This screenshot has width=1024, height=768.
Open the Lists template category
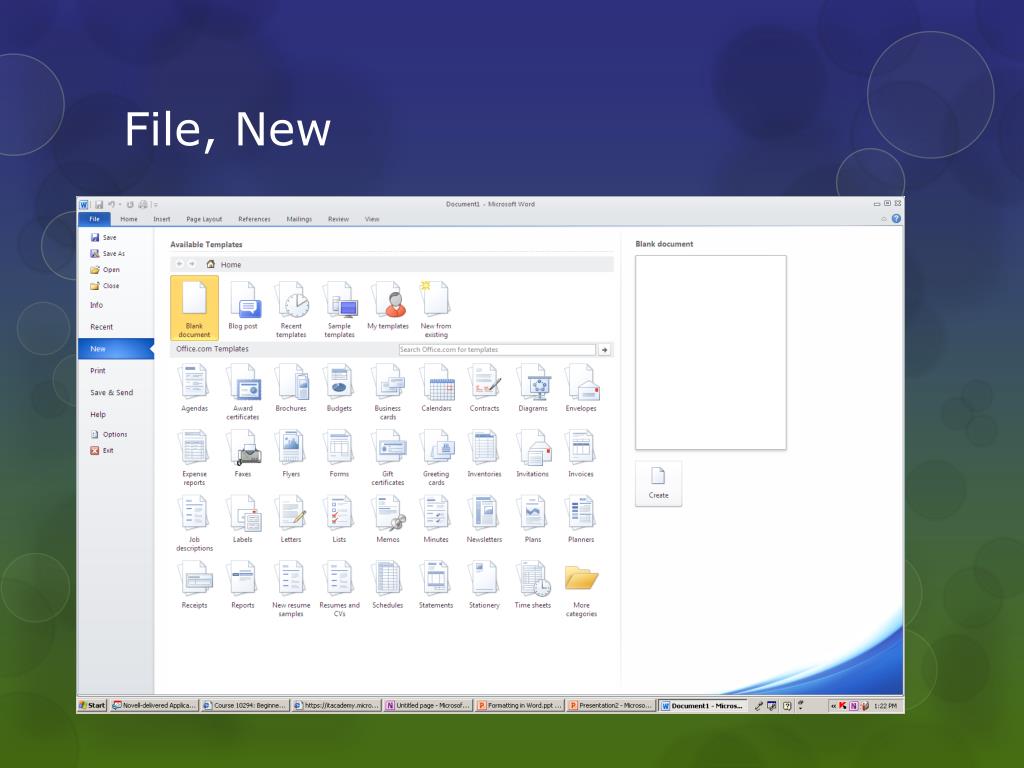pyautogui.click(x=340, y=519)
